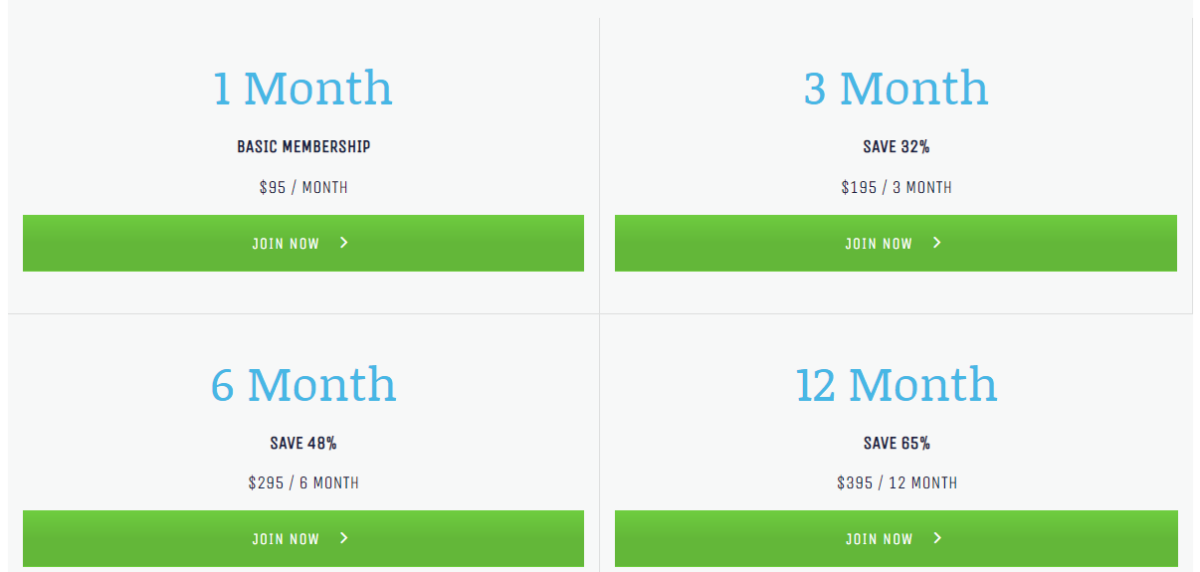Select the '$195 / 3 Month' price

896,187
